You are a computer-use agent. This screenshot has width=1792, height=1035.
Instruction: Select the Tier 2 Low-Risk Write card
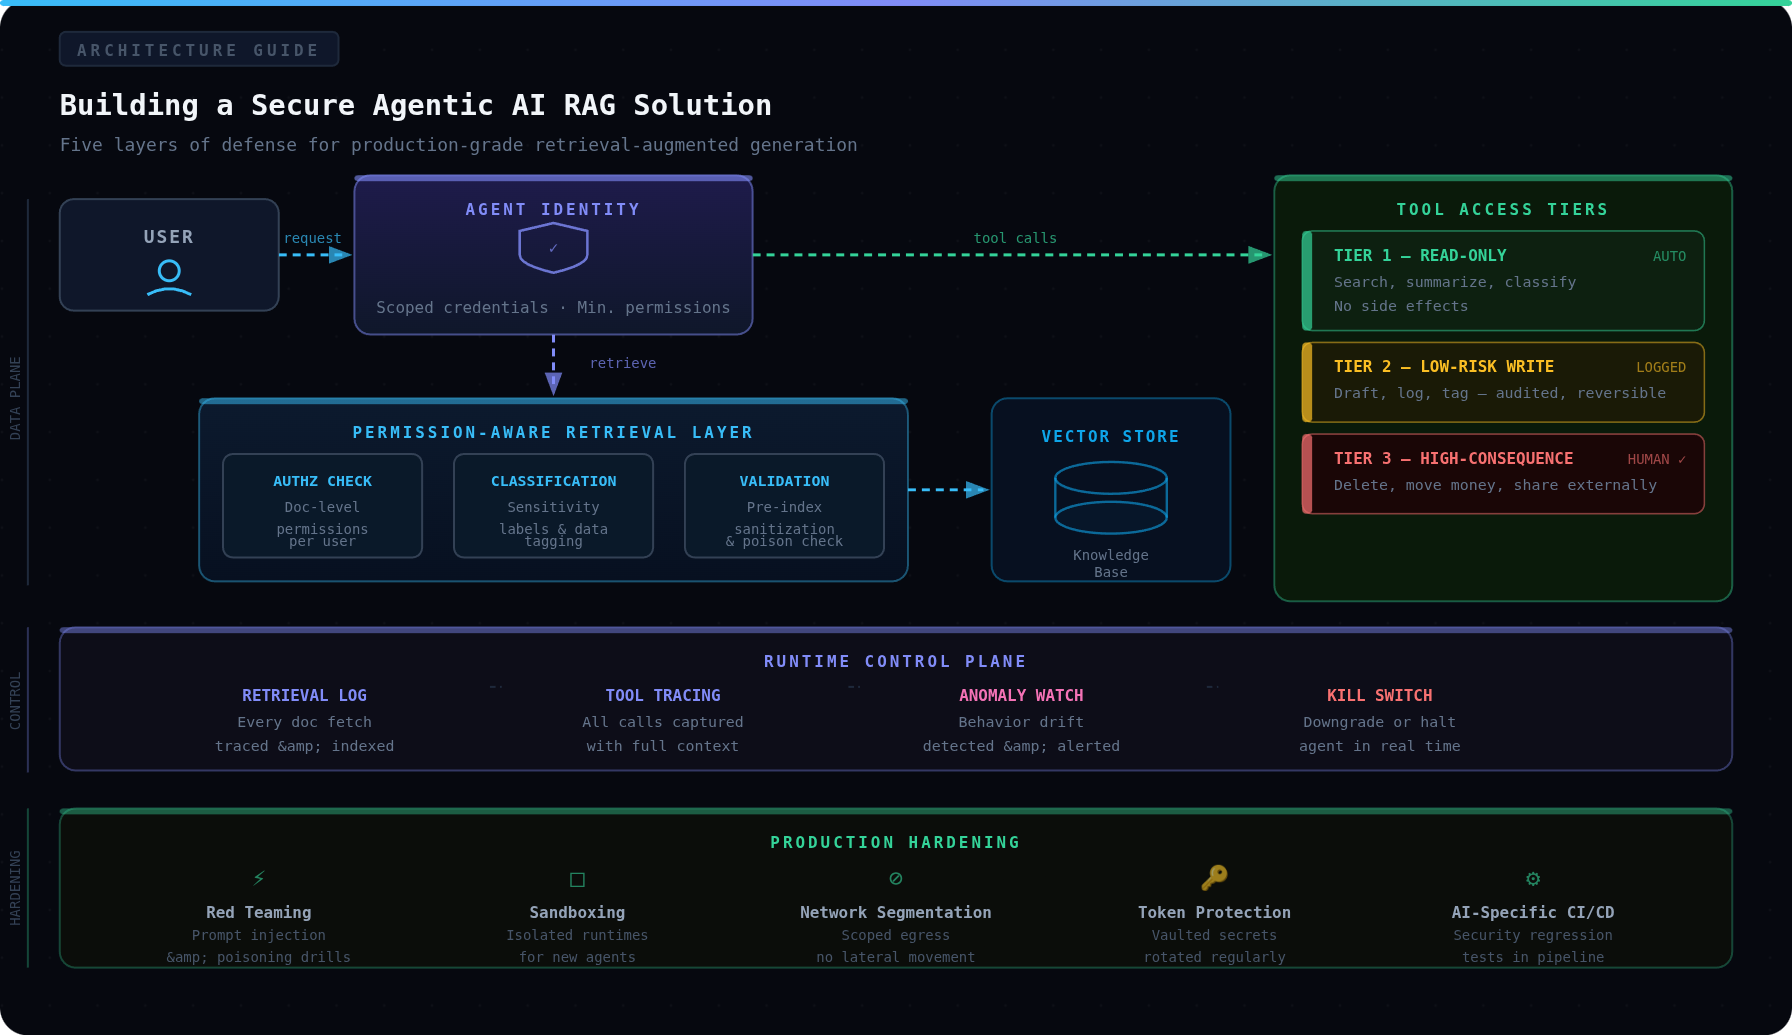point(1503,382)
